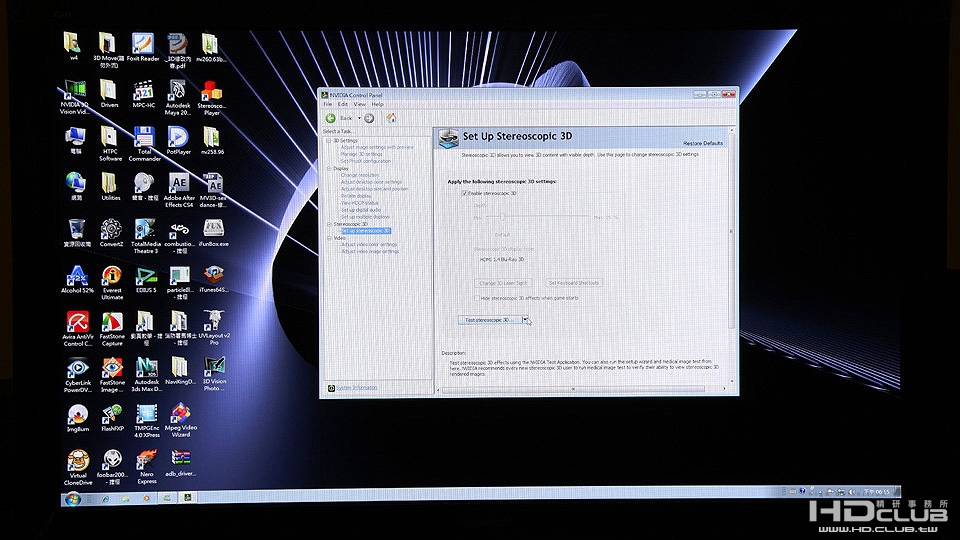Select Set up digital audio task
This screenshot has width=960, height=540.
pyautogui.click(x=361, y=210)
